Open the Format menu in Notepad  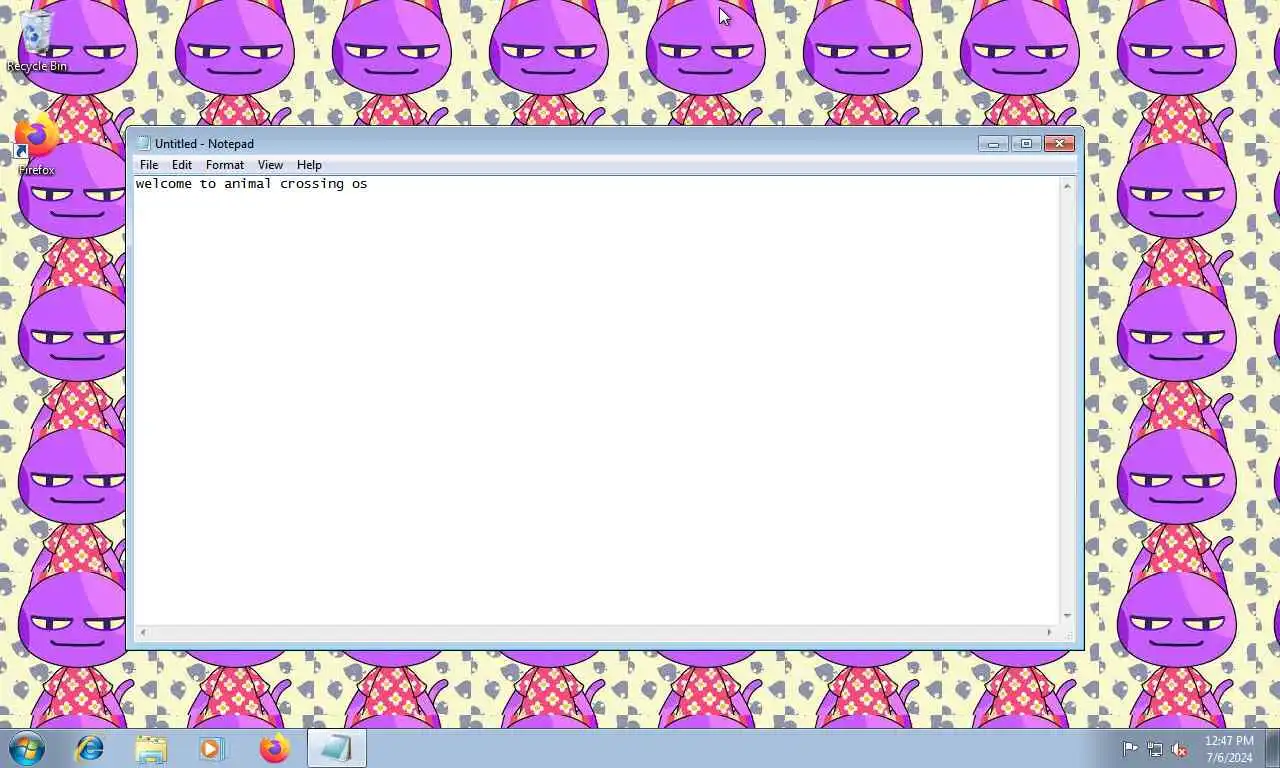point(225,165)
